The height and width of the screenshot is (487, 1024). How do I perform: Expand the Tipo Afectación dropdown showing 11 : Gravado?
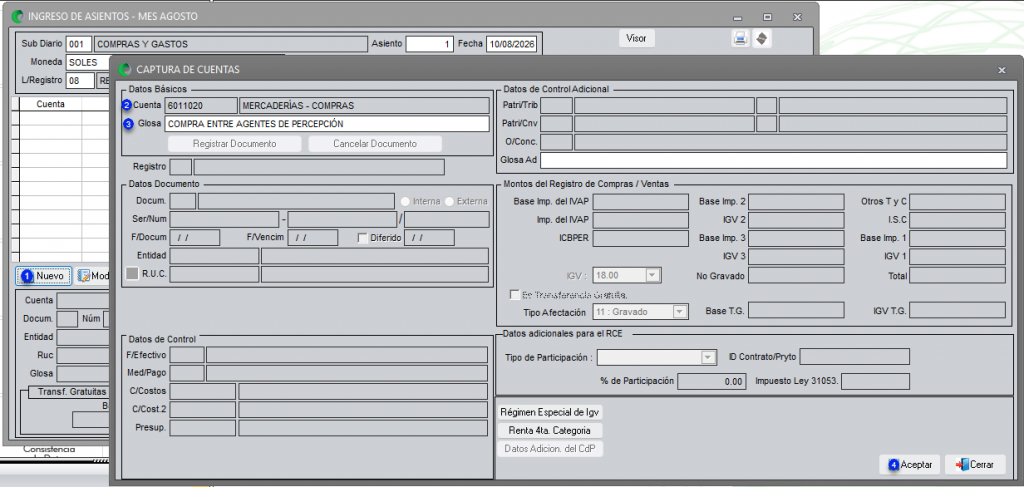[680, 312]
